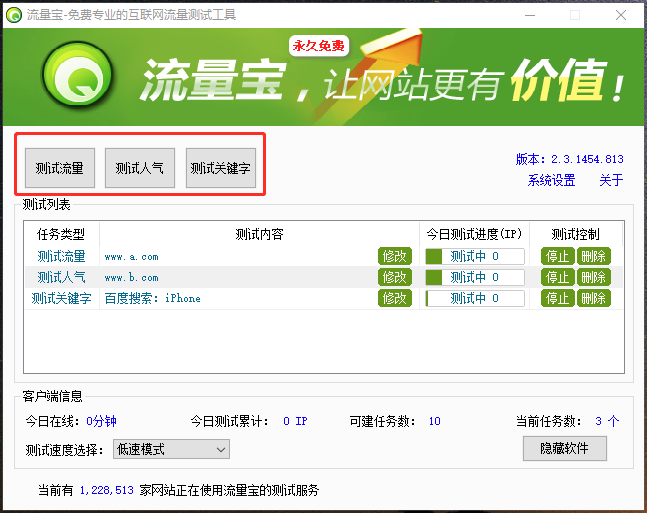Click 修改 for 百度搜索 iPhone row
This screenshot has width=647, height=513.
(395, 298)
